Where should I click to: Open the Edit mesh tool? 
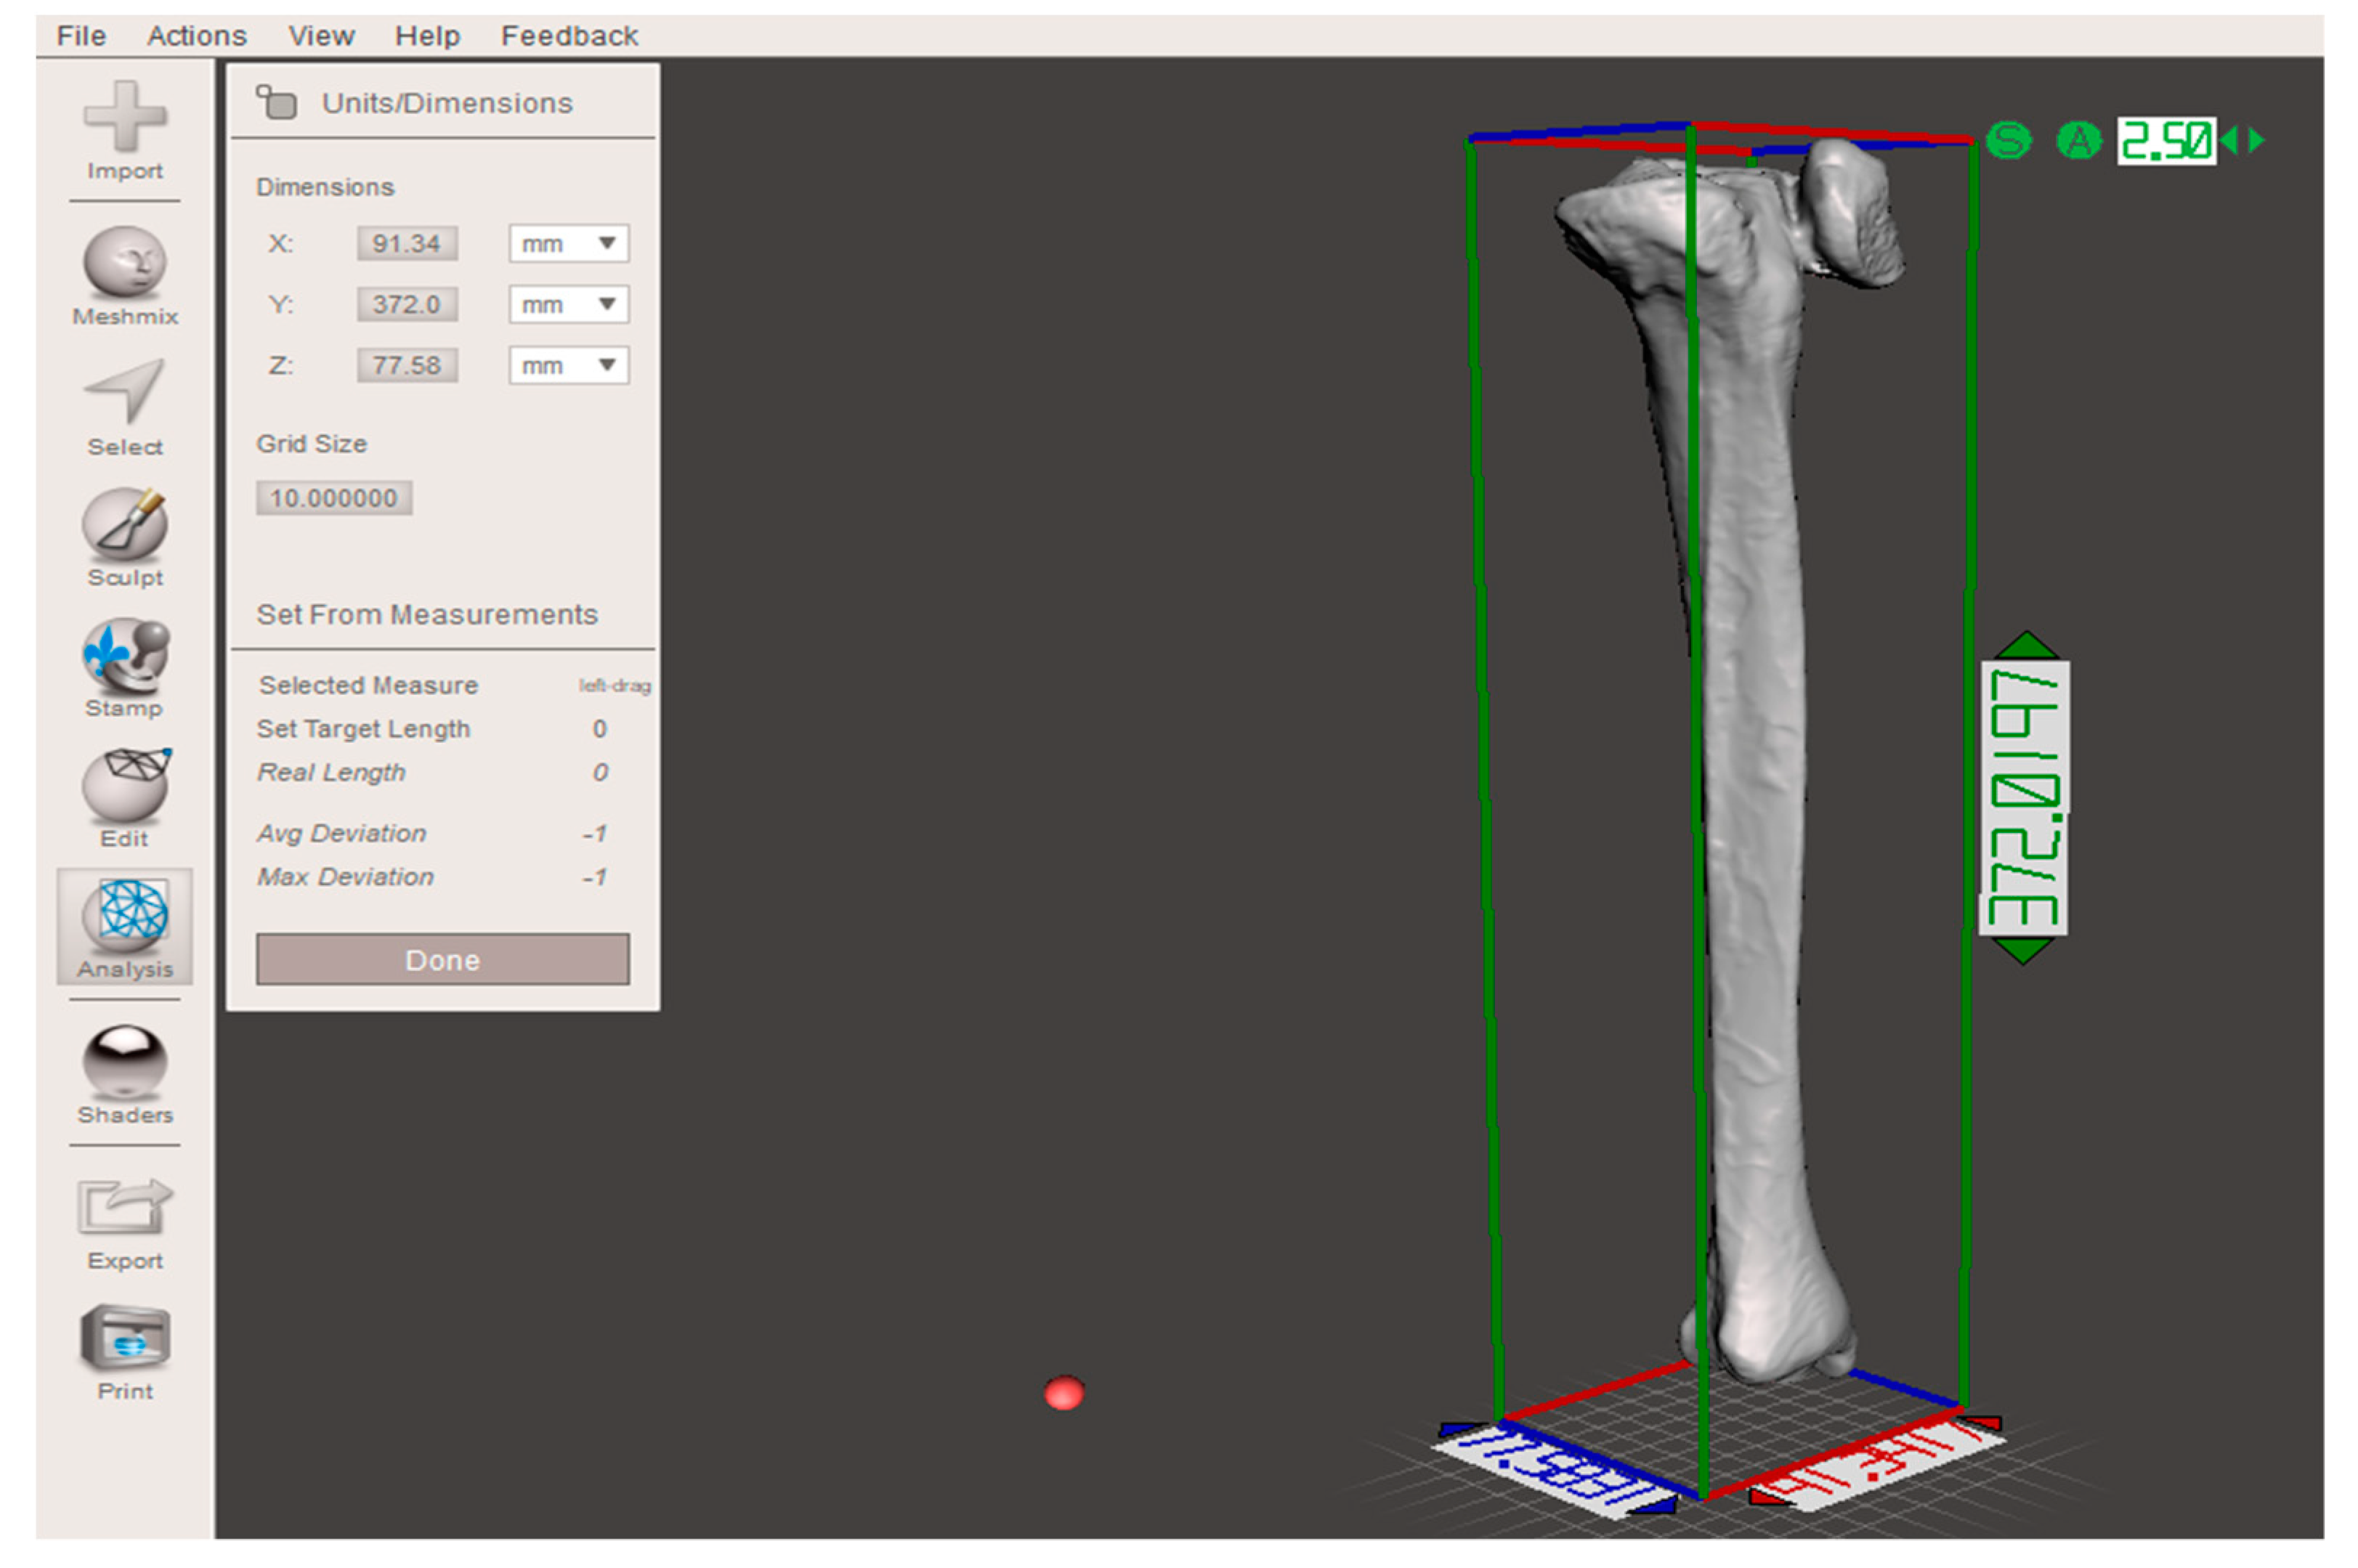[125, 785]
